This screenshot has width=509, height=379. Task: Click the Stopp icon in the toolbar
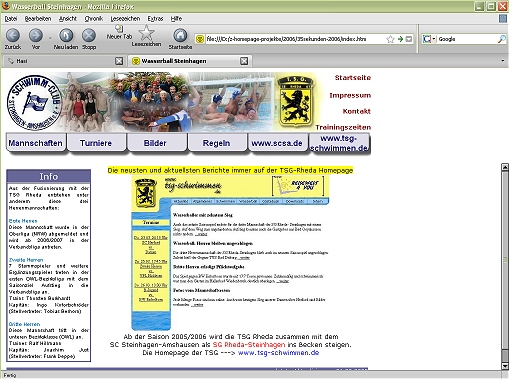[x=89, y=35]
